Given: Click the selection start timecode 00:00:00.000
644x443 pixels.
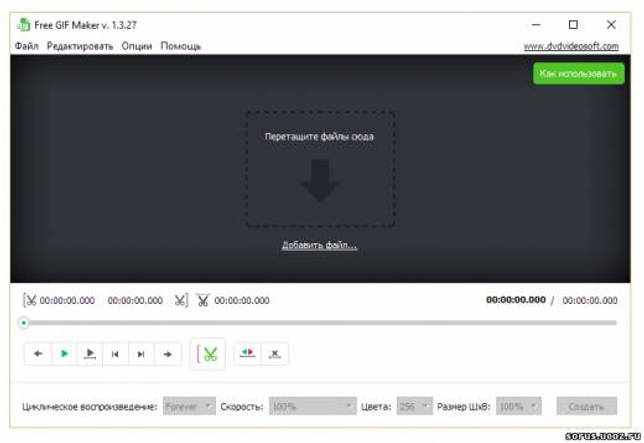Looking at the screenshot, I should coord(67,301).
